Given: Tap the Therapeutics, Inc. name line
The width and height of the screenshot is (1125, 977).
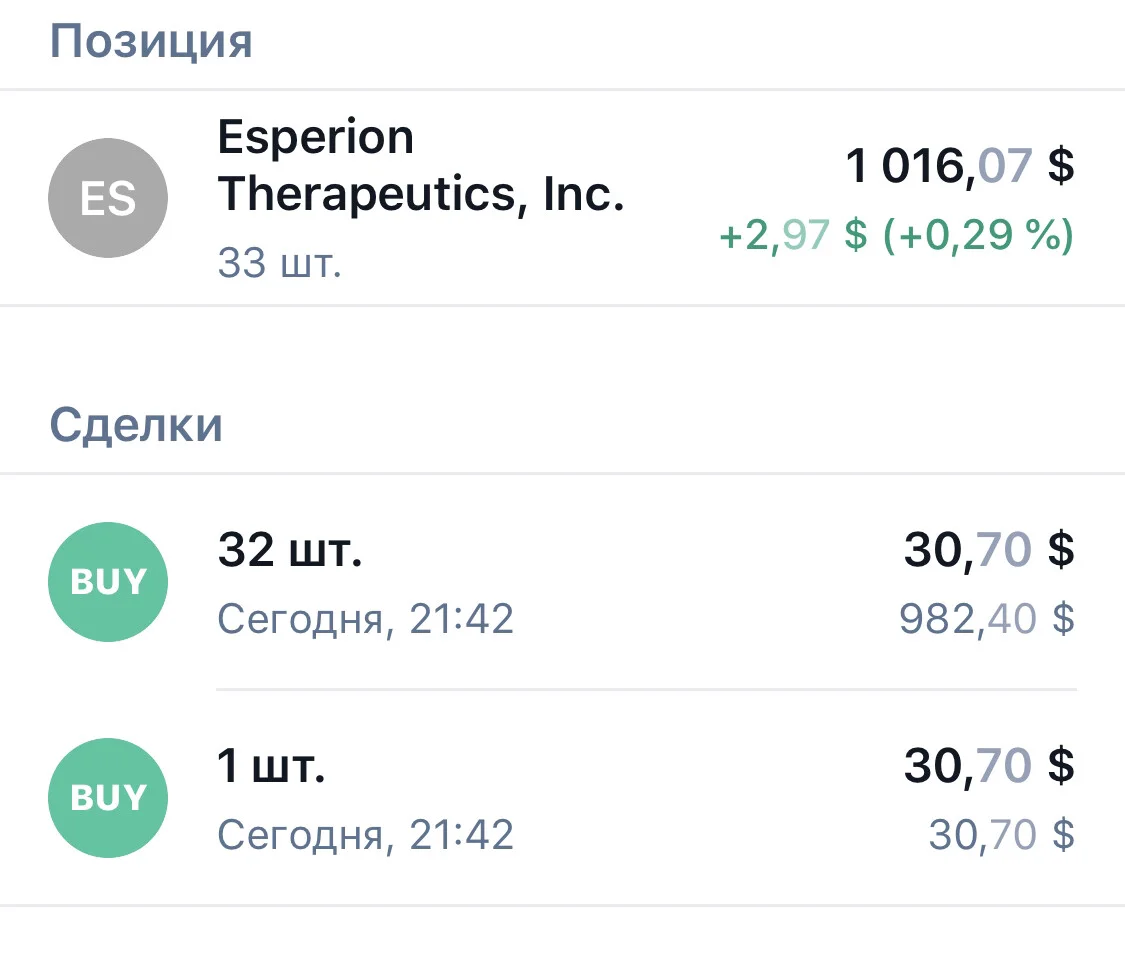Looking at the screenshot, I should tap(421, 194).
